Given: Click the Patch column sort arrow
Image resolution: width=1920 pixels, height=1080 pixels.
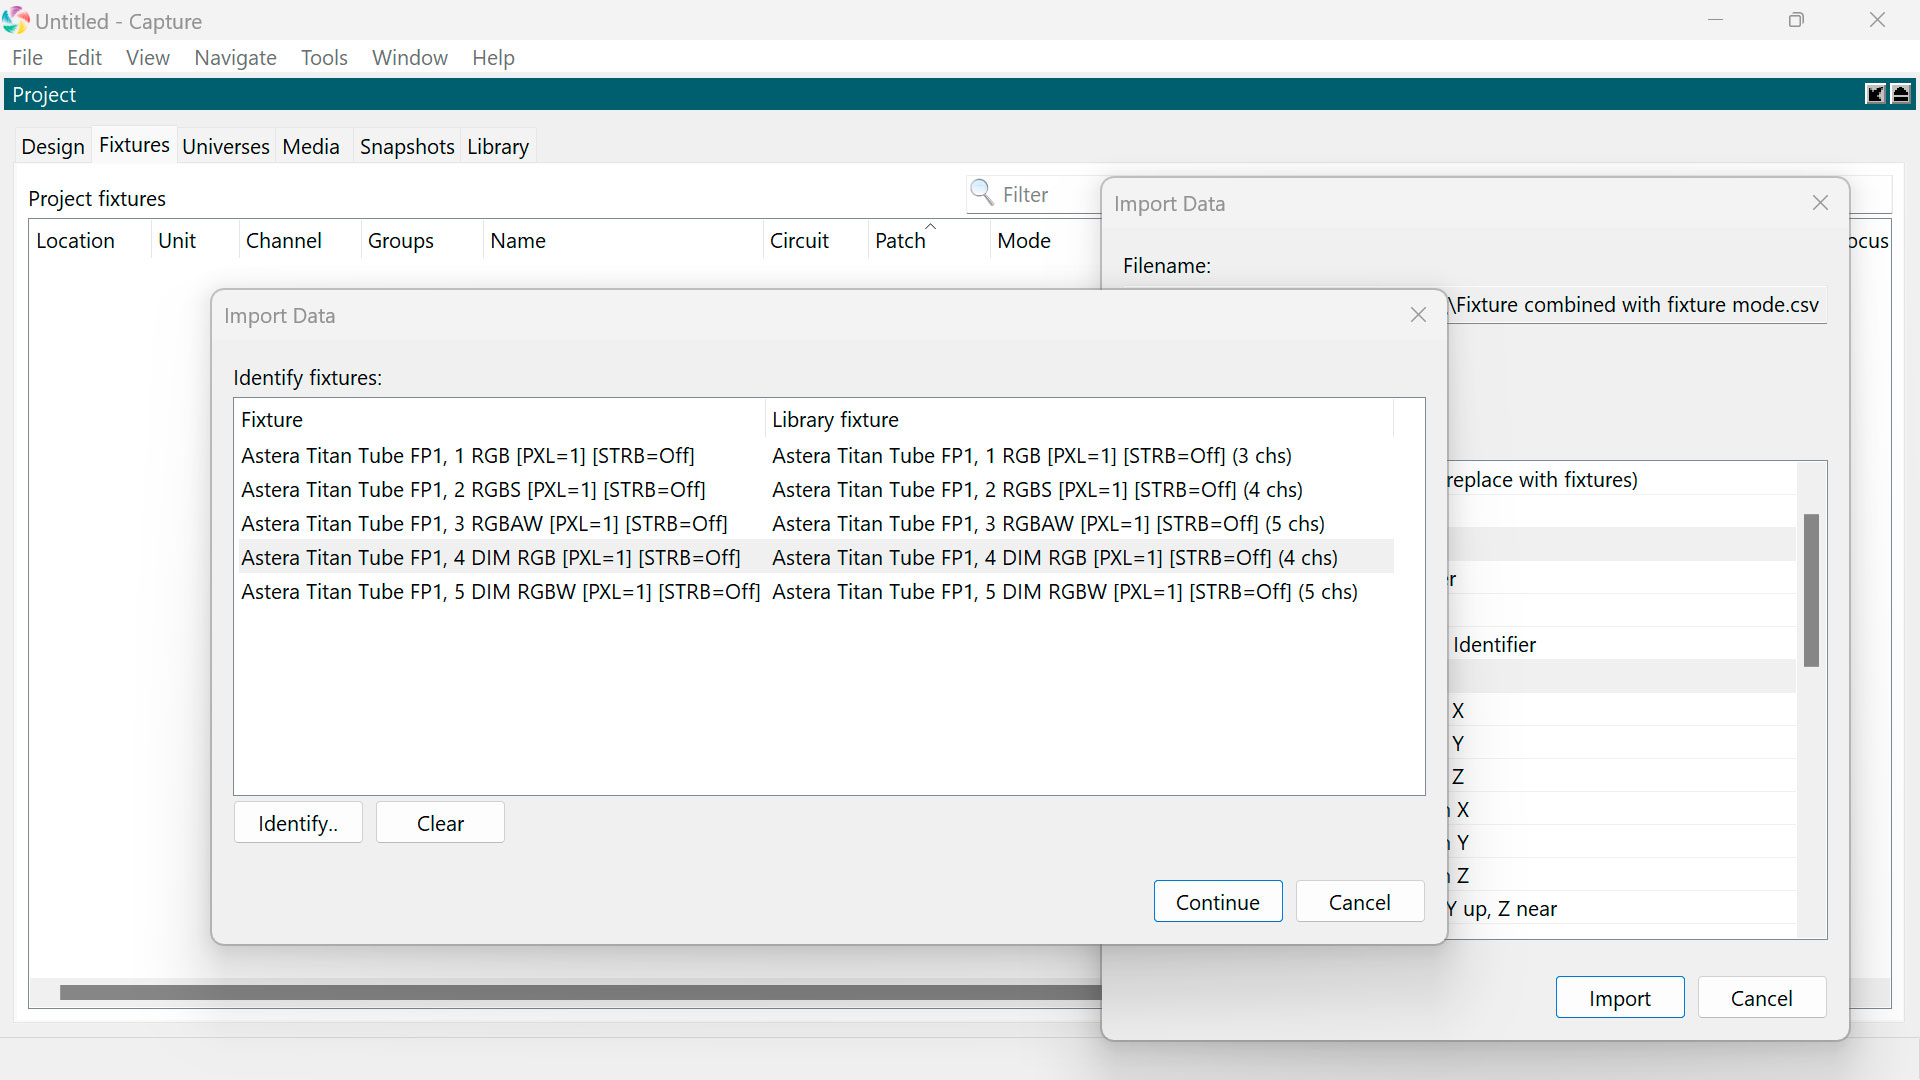Looking at the screenshot, I should pos(931,226).
